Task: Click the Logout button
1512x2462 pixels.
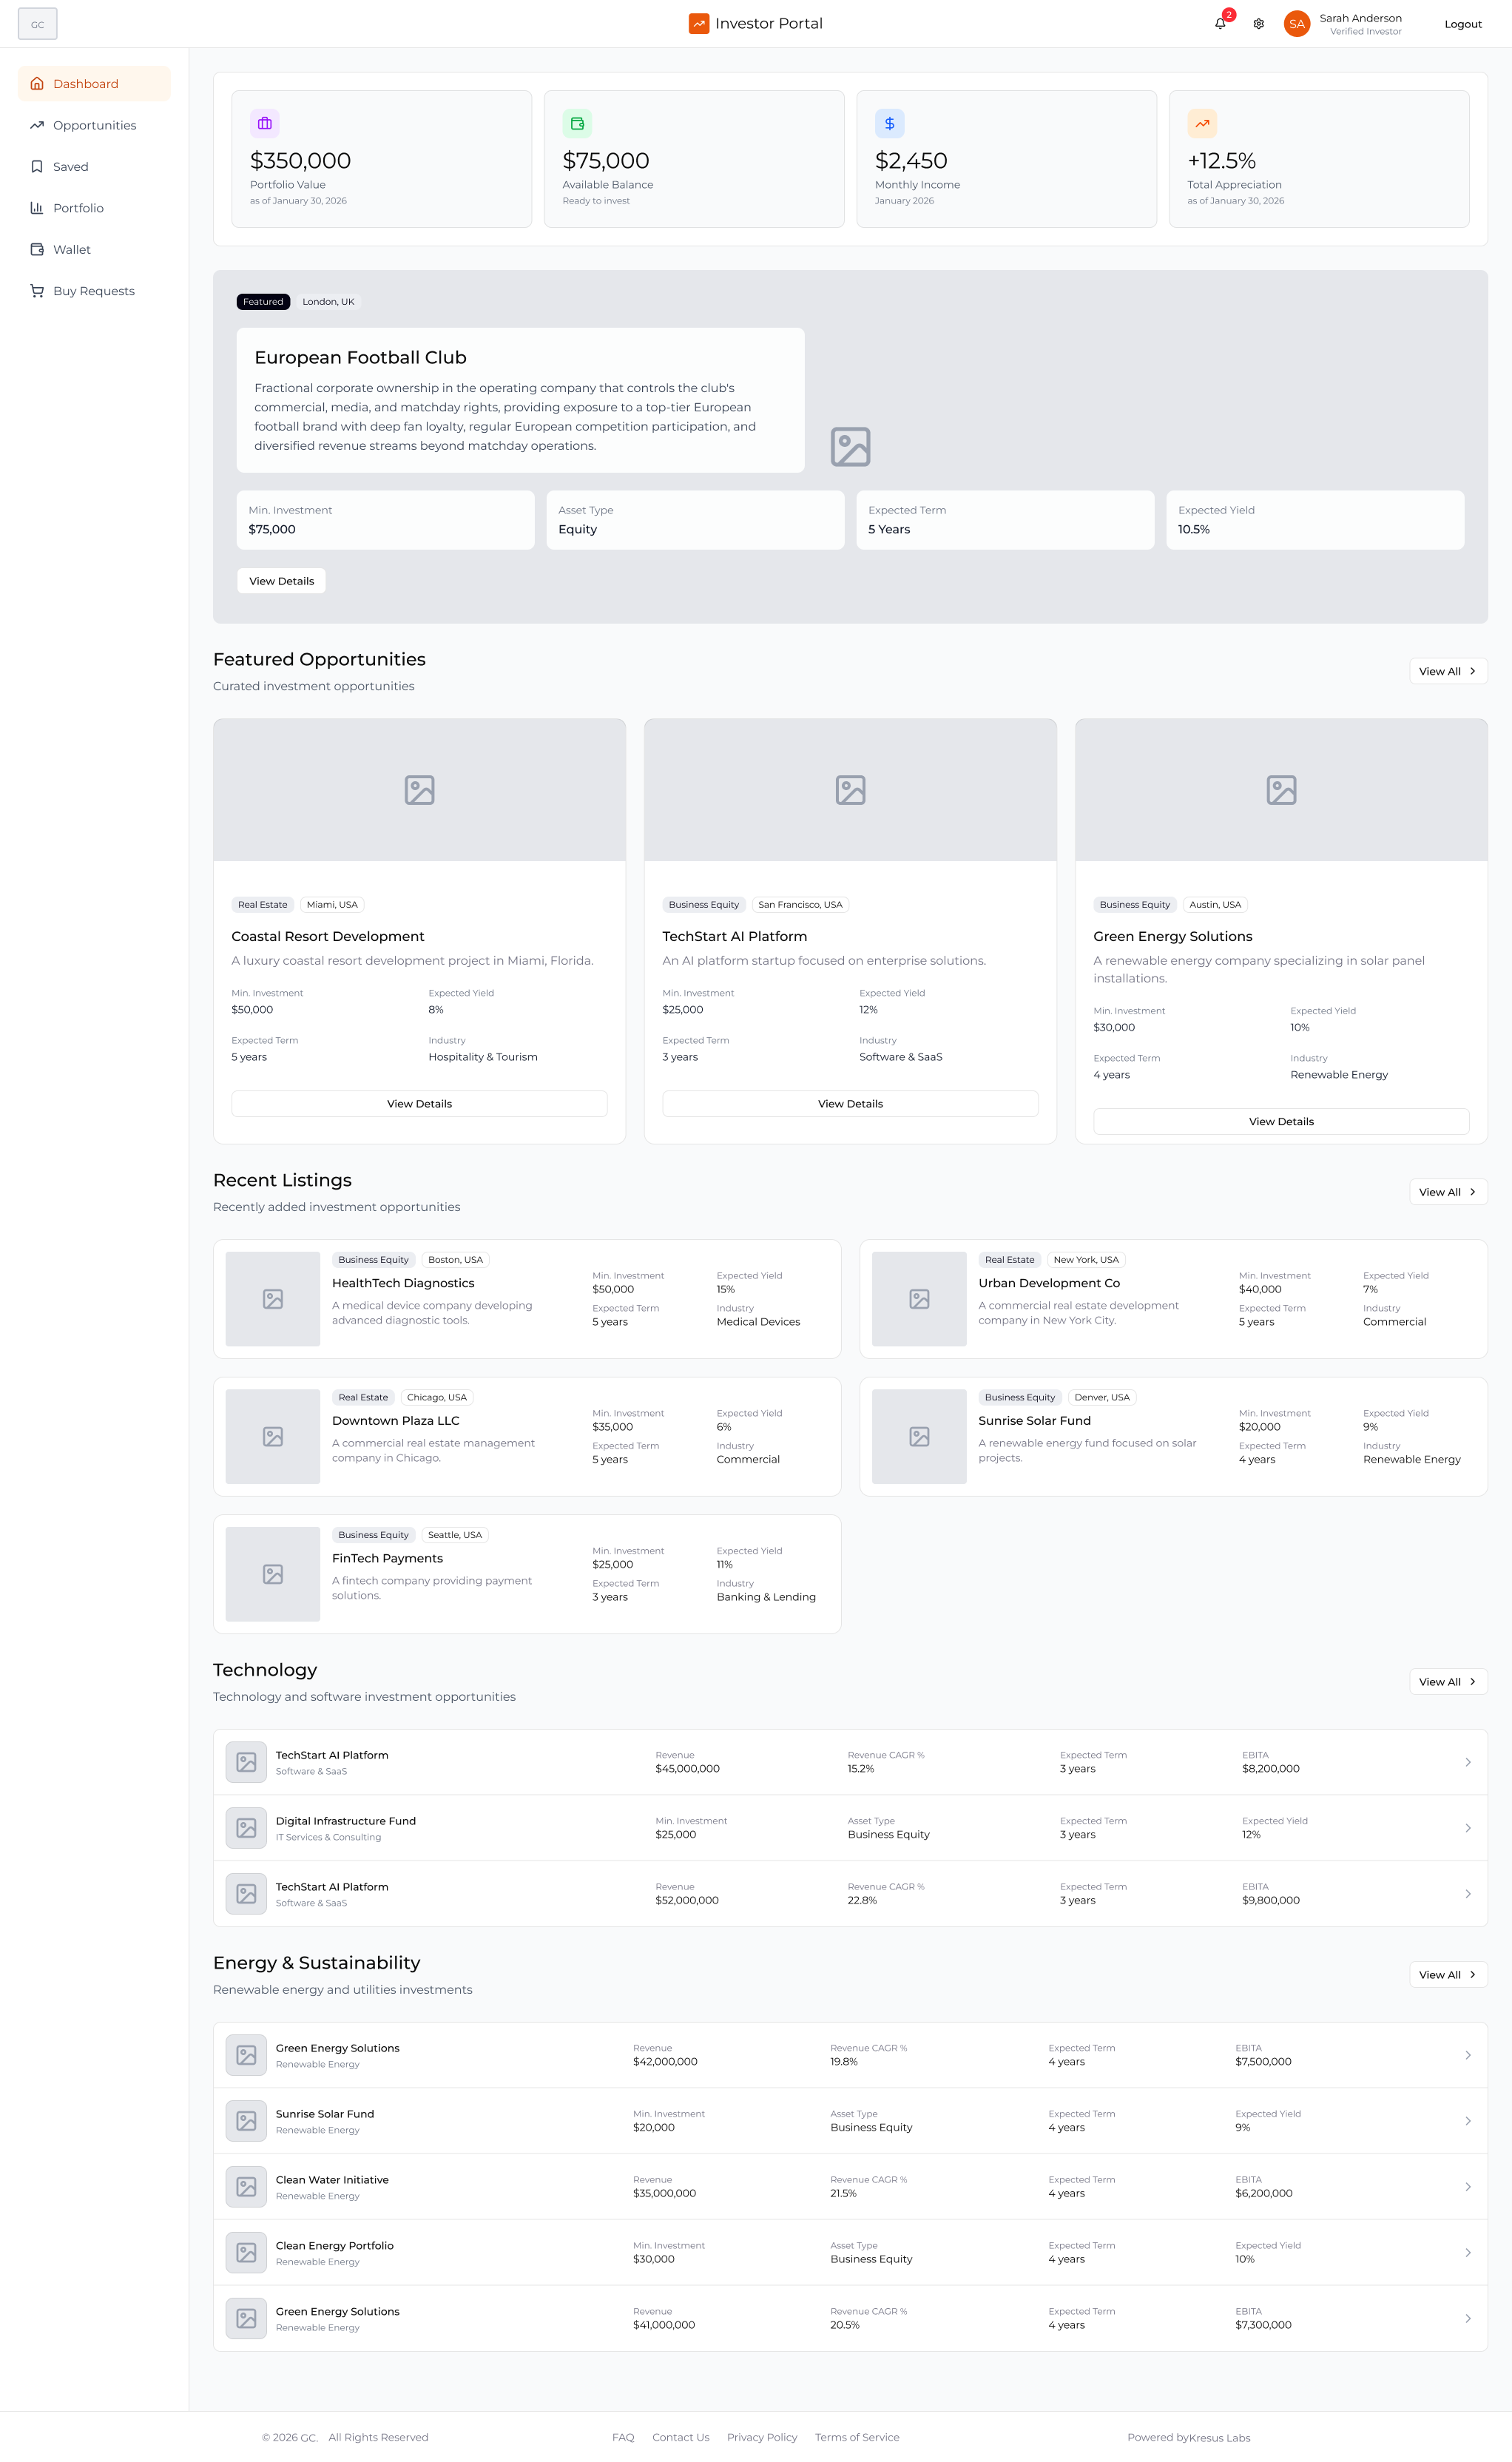Action: click(1462, 24)
